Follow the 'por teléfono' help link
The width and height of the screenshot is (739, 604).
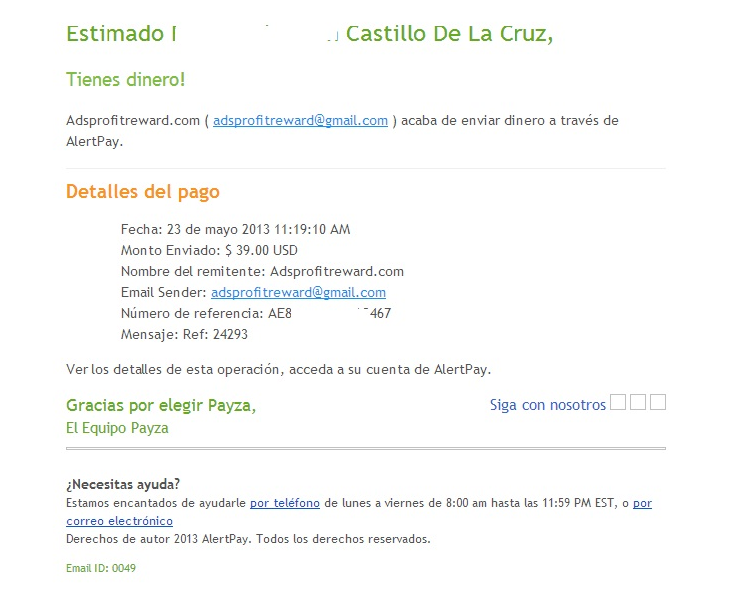coord(284,503)
